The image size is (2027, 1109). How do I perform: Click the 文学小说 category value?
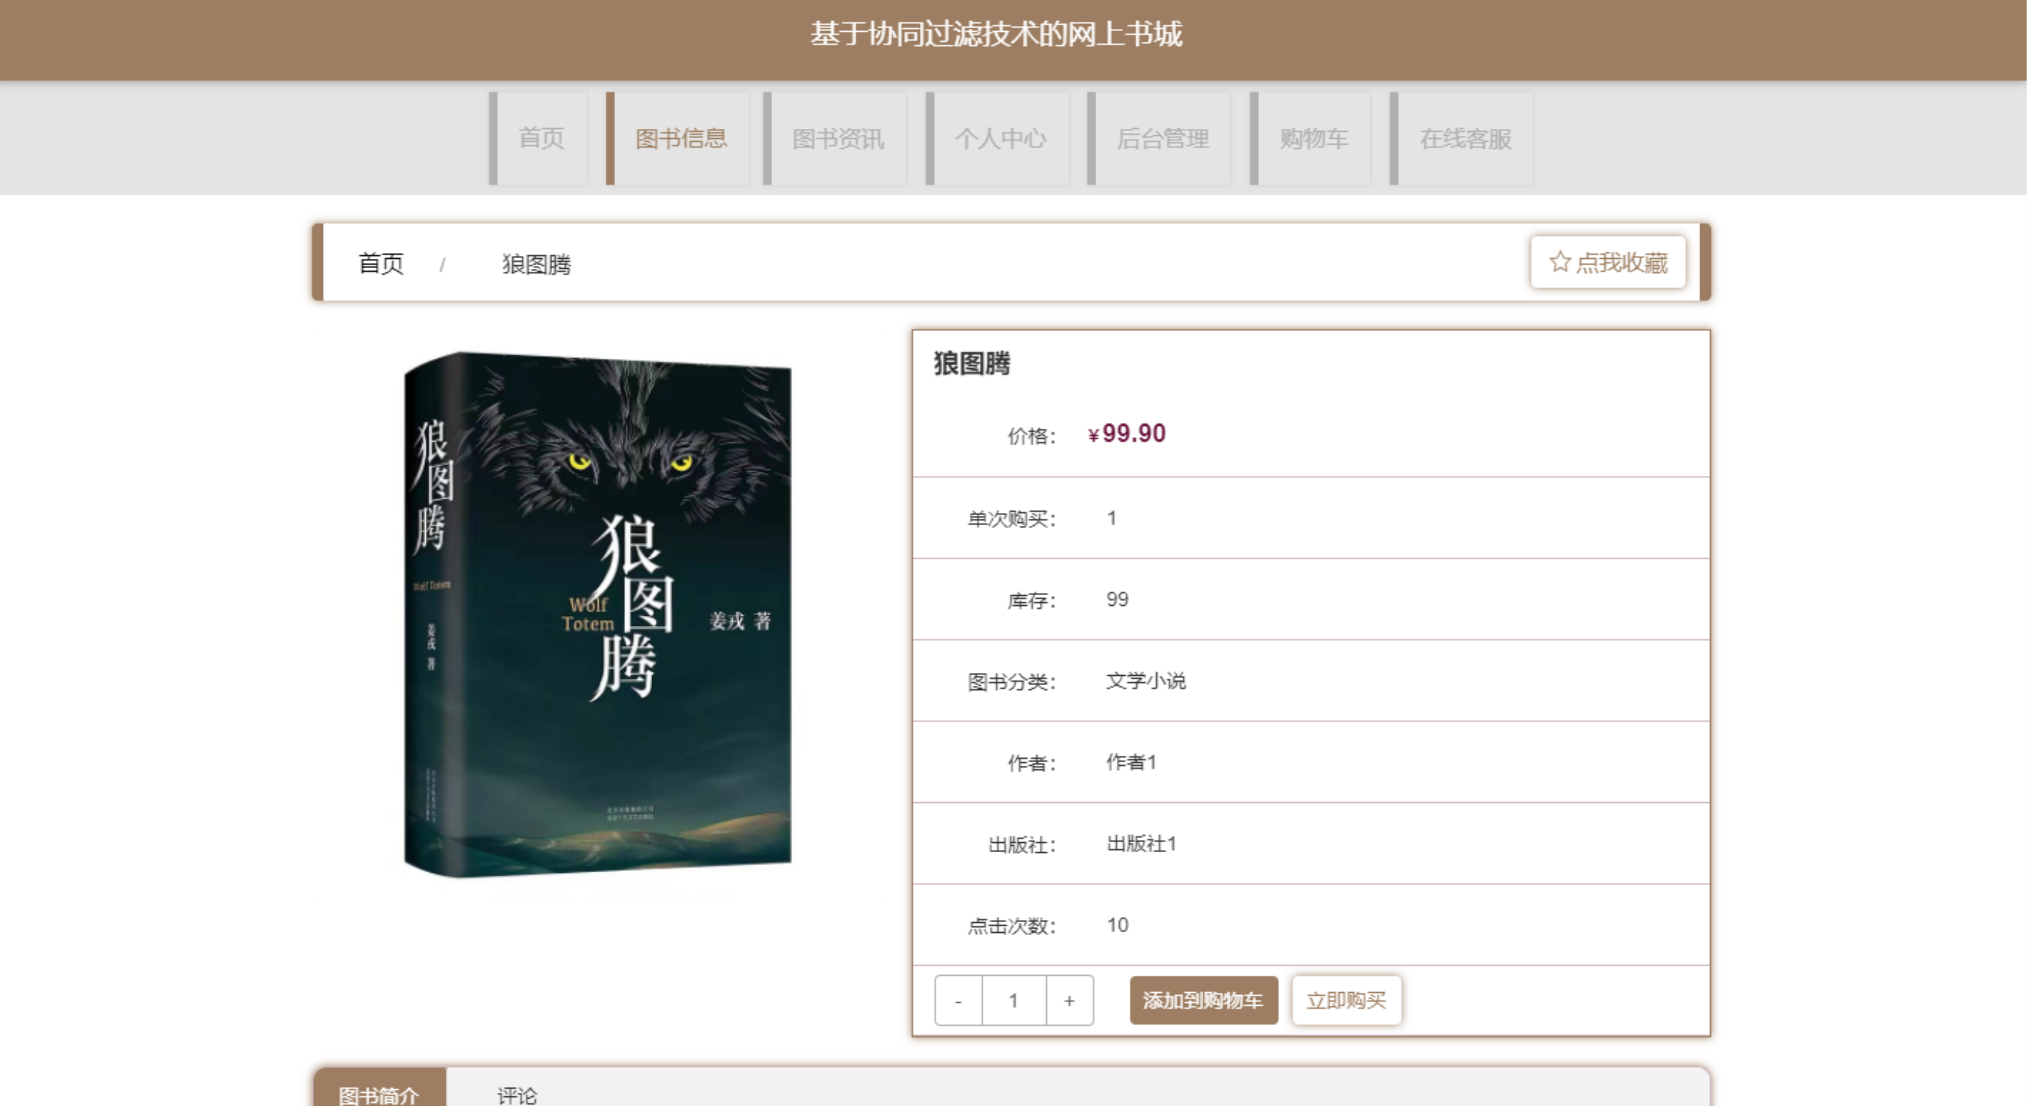click(x=1146, y=681)
